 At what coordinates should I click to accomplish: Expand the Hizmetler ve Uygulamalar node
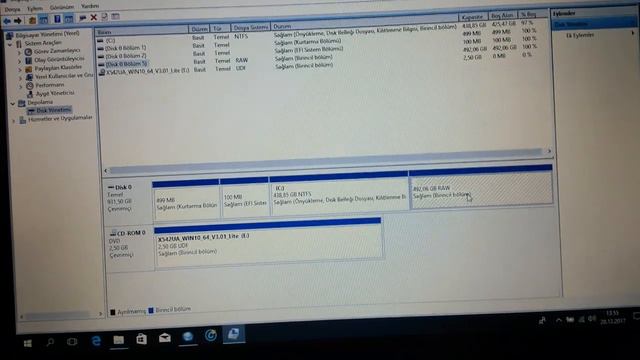[13, 121]
